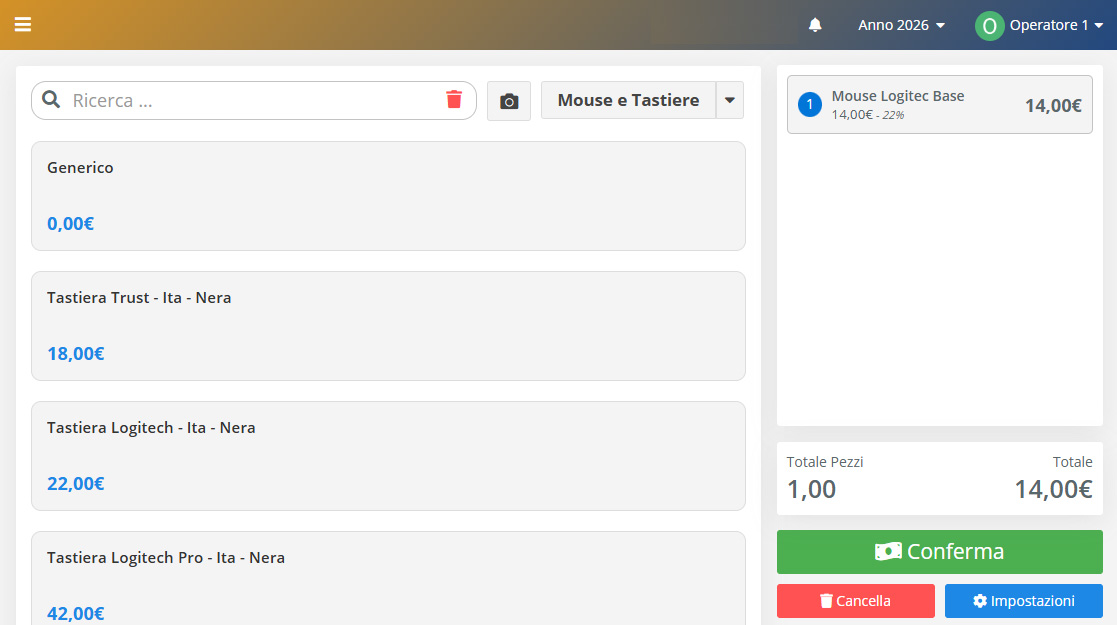The image size is (1117, 625).
Task: Expand the Anno 2026 year dropdown
Action: click(901, 25)
